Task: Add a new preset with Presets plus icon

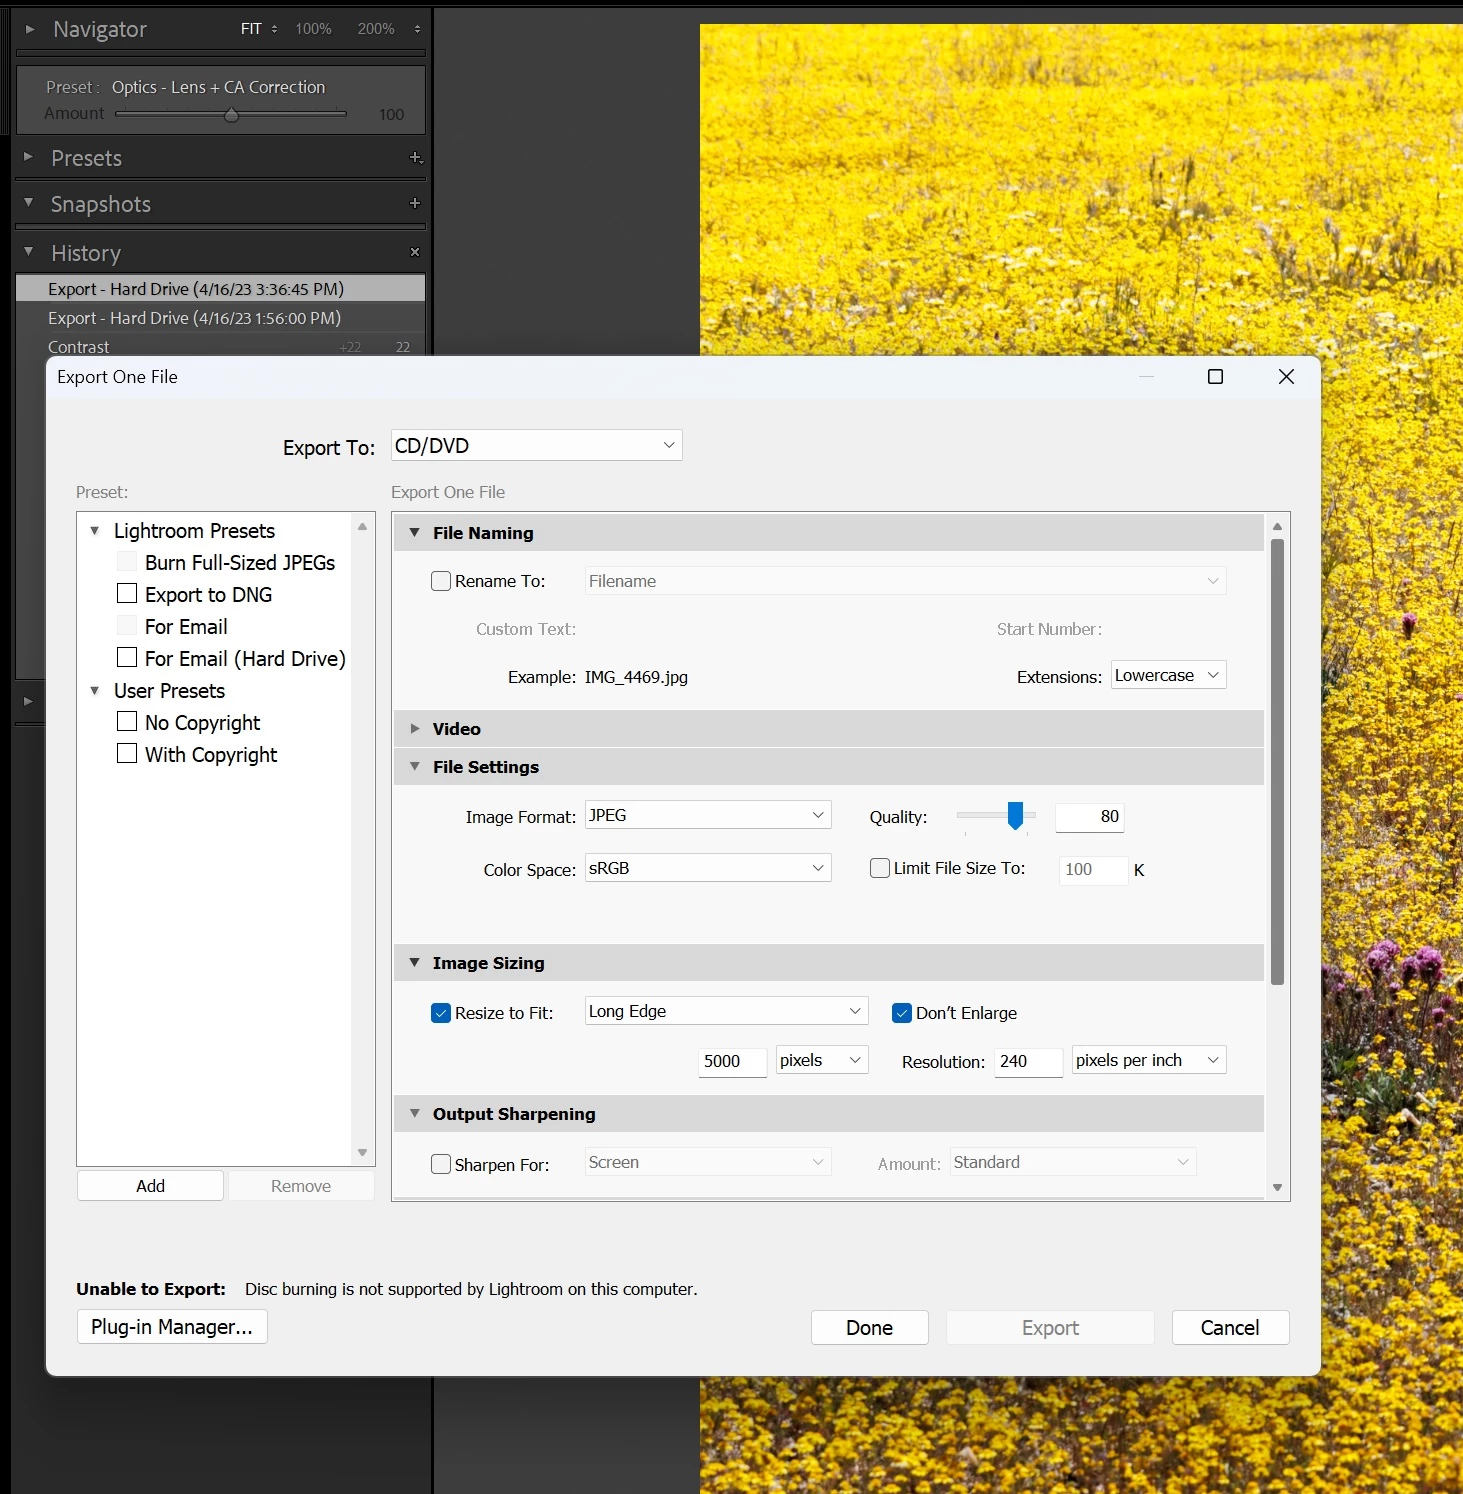Action: [x=416, y=158]
